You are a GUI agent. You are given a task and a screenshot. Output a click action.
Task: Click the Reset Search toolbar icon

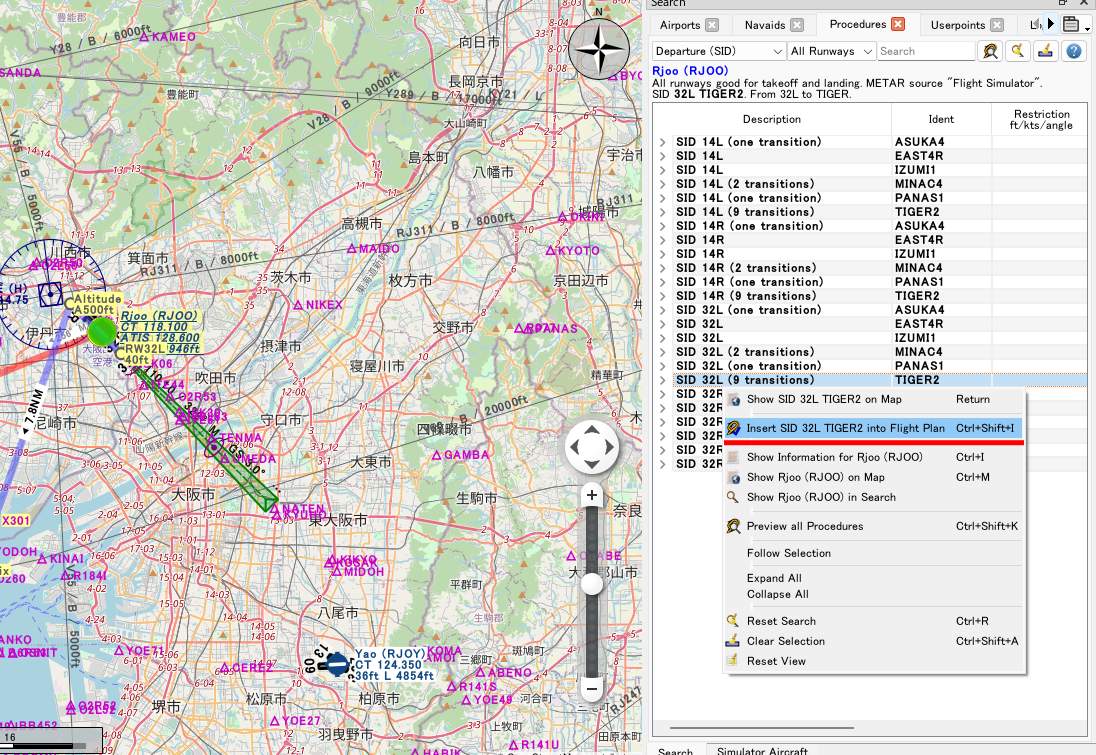point(1018,51)
